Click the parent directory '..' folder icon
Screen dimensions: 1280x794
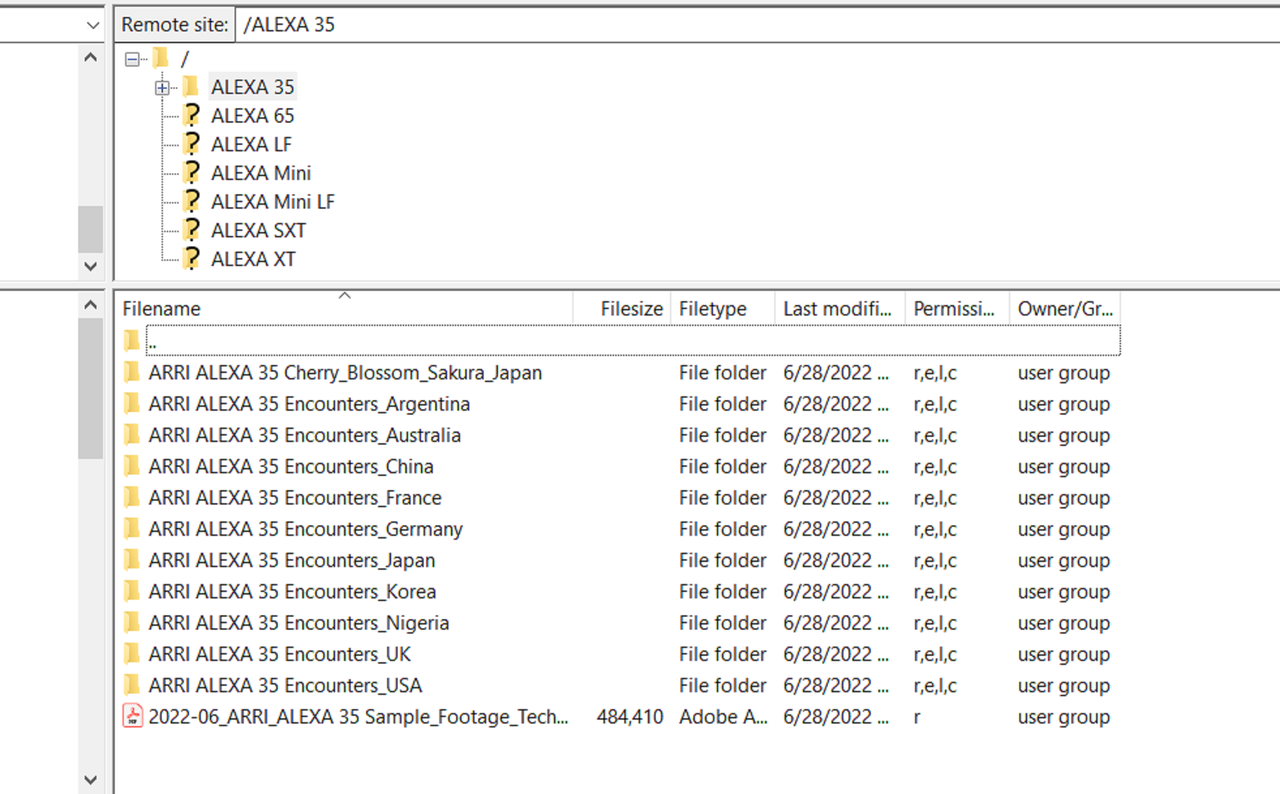click(132, 341)
